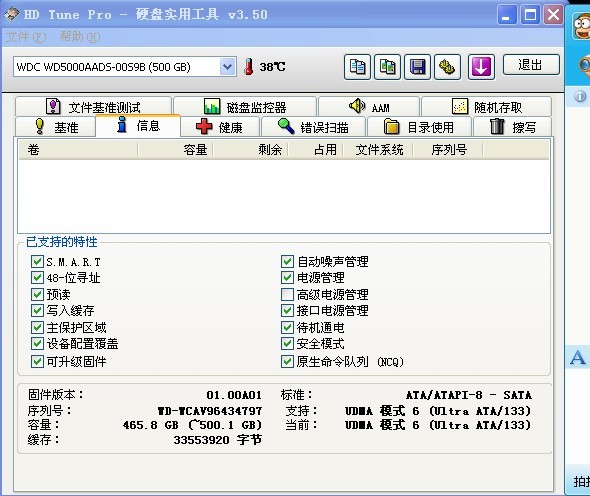Click the 剩余 column header
The width and height of the screenshot is (590, 496).
[x=250, y=150]
